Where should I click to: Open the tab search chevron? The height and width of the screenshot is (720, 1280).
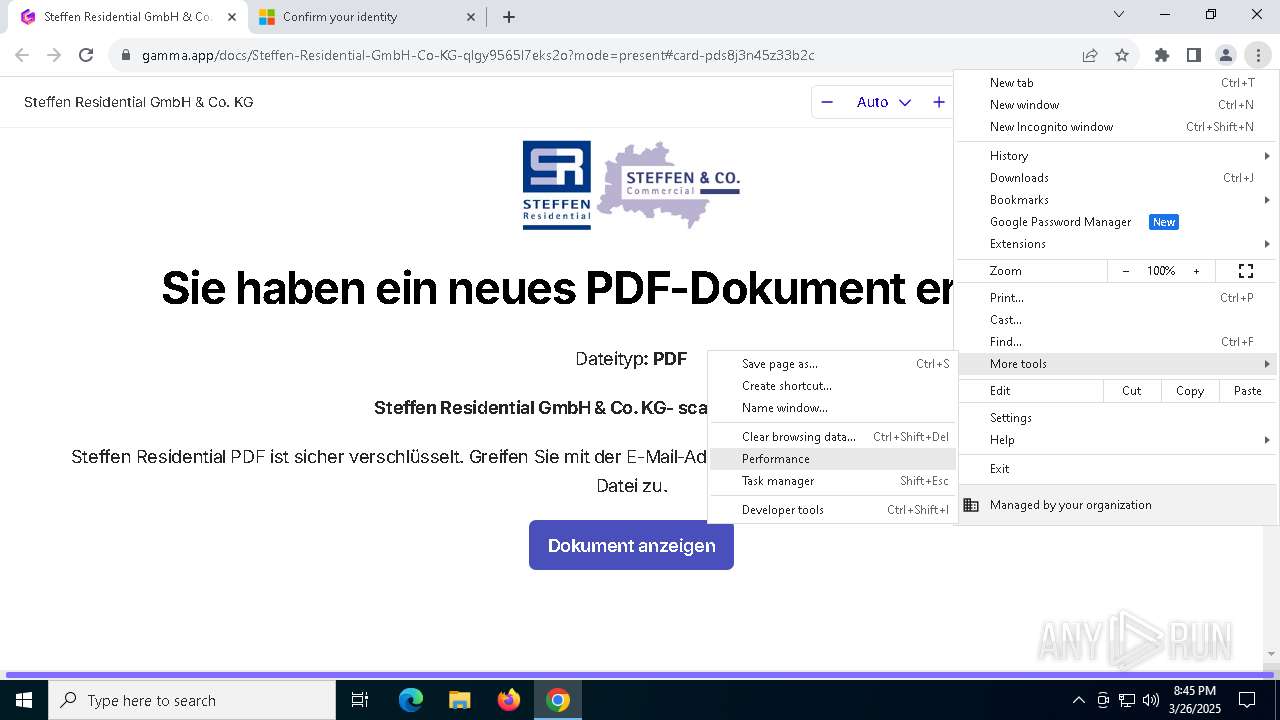pyautogui.click(x=1119, y=14)
